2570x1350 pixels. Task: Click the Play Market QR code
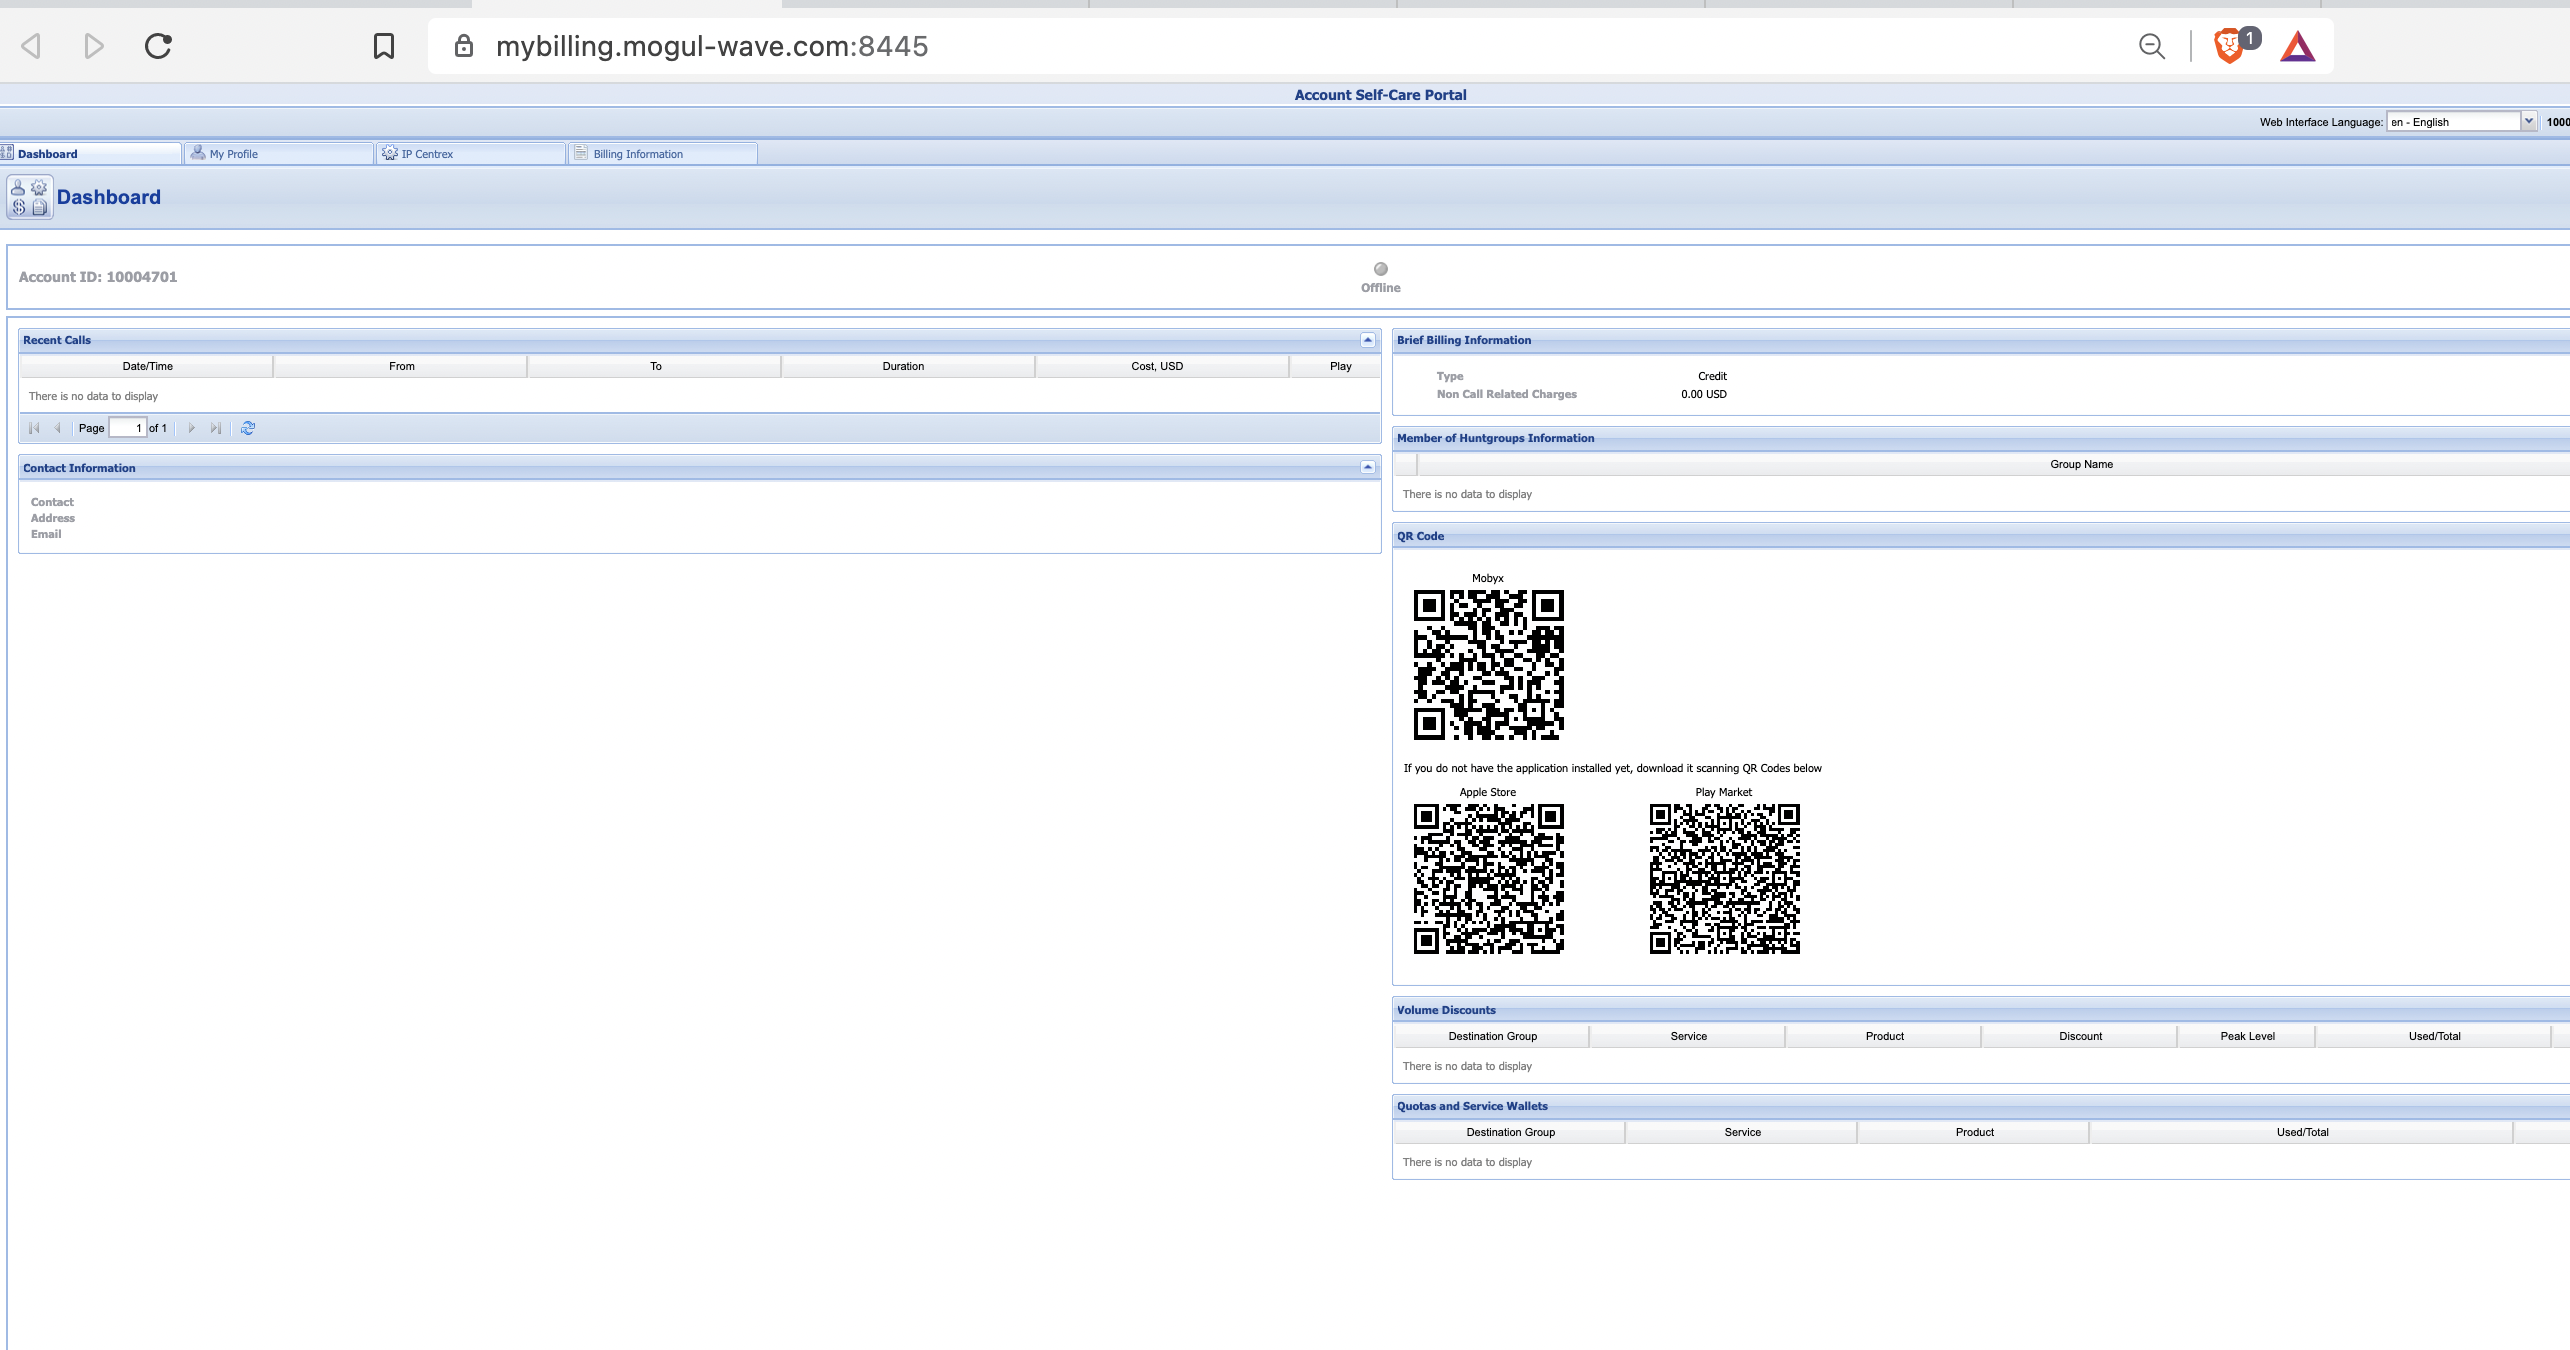click(x=1724, y=878)
